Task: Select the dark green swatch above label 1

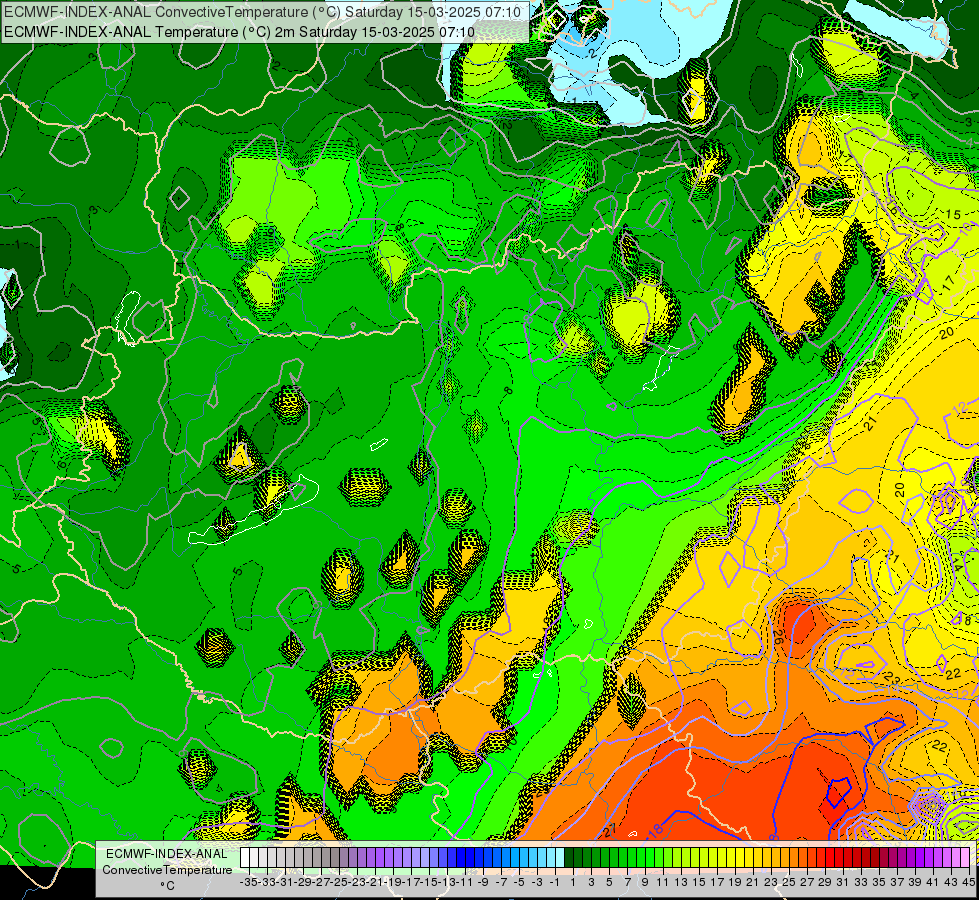Action: (x=569, y=857)
